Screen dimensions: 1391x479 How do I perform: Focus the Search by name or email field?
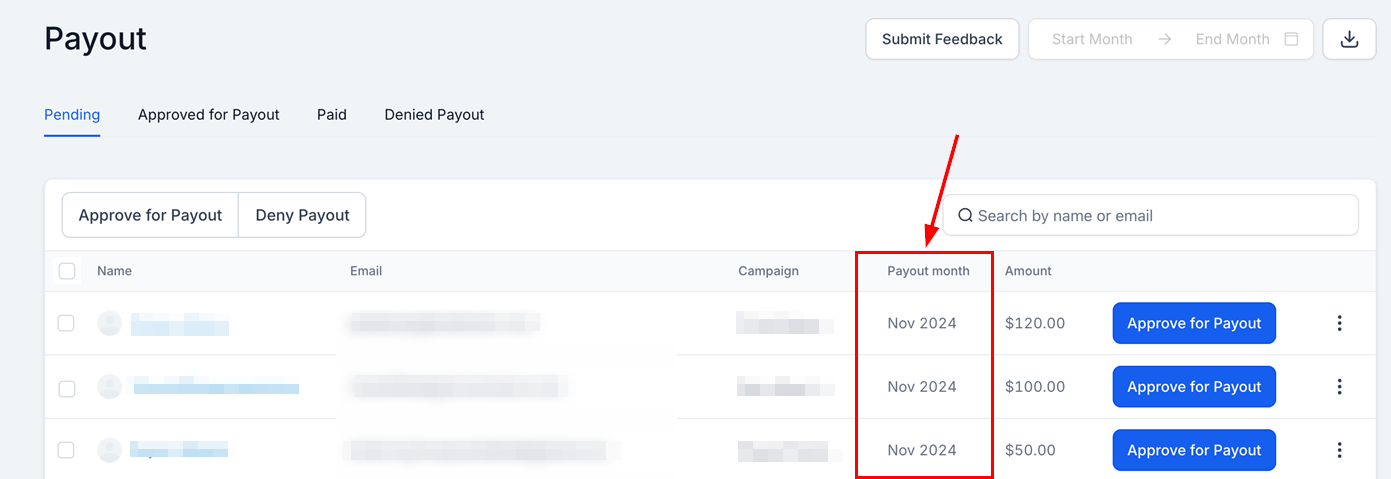[1150, 215]
